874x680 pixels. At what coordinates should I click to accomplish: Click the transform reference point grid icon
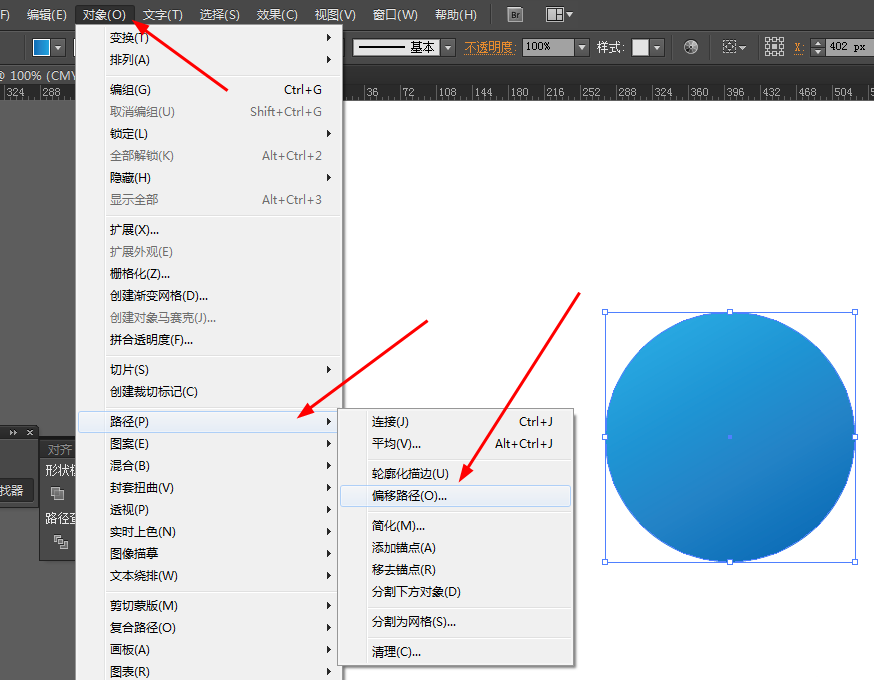point(774,47)
